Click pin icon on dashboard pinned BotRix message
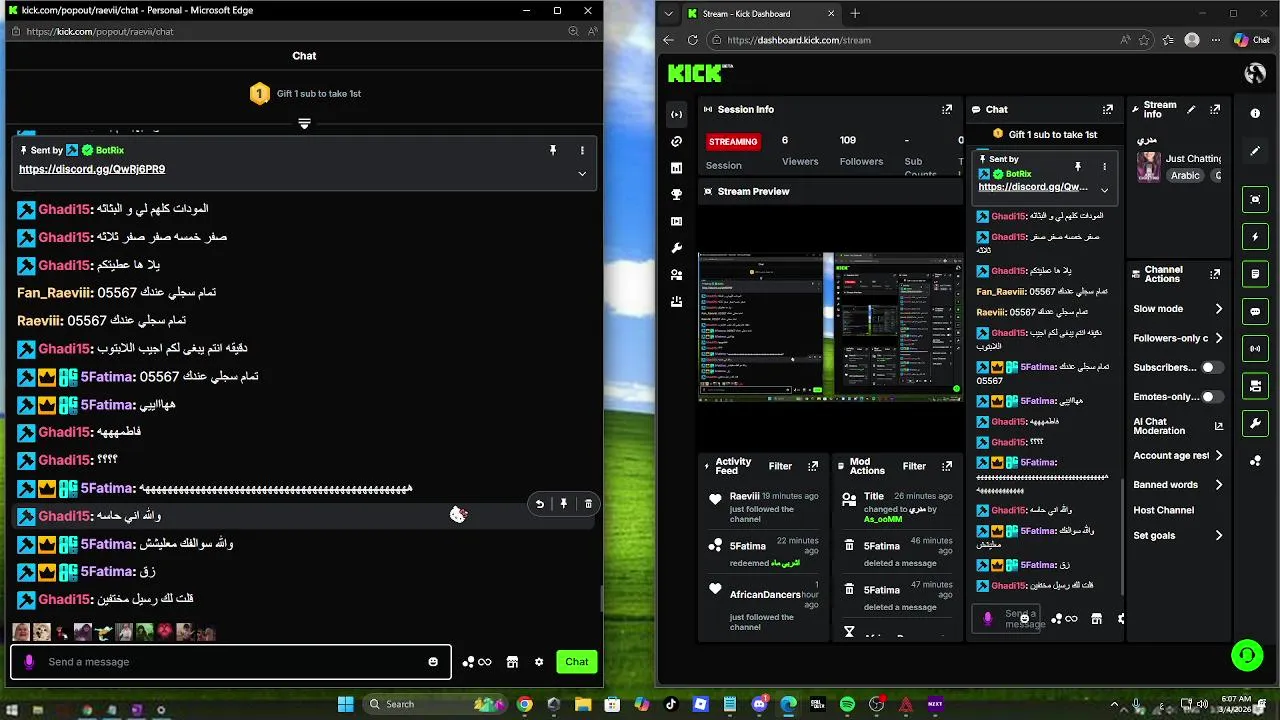 tap(1078, 167)
